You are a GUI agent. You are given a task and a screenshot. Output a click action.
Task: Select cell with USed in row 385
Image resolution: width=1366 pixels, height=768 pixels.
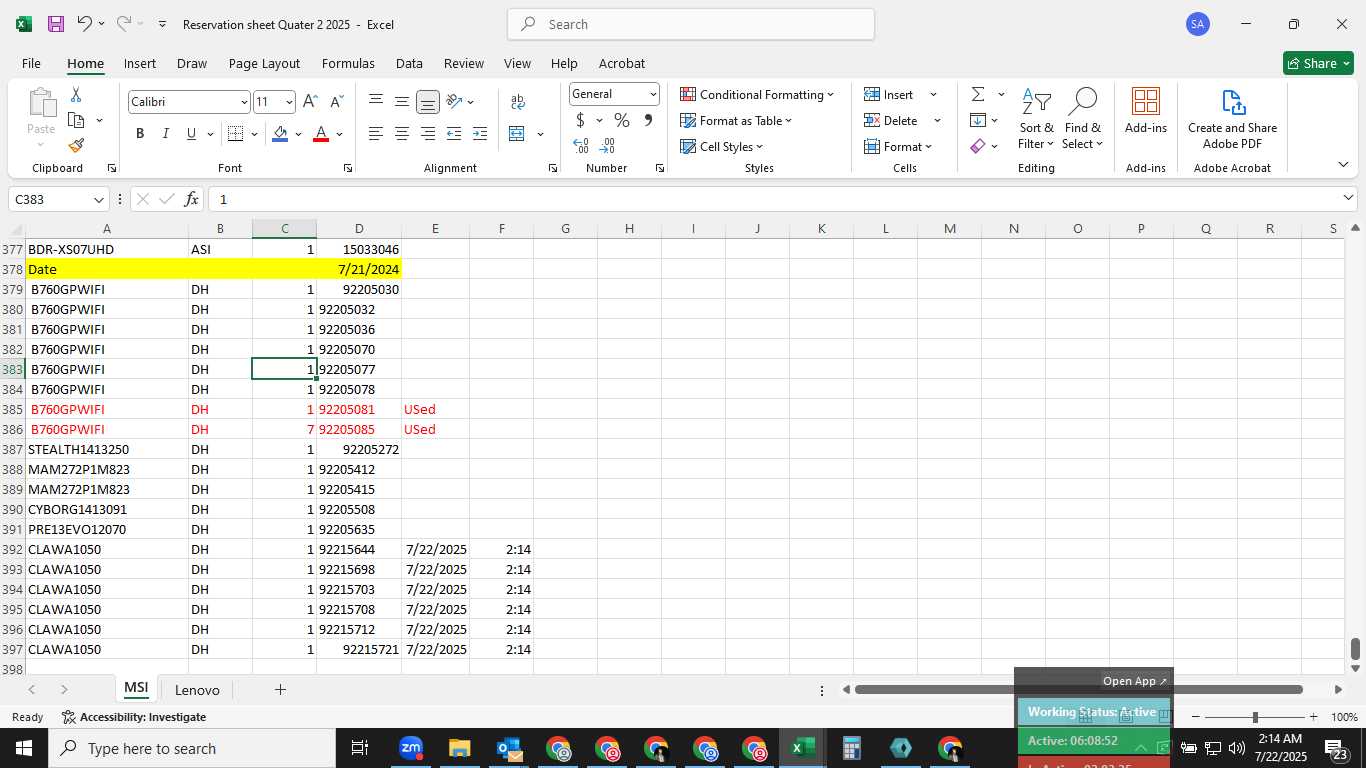click(x=435, y=409)
